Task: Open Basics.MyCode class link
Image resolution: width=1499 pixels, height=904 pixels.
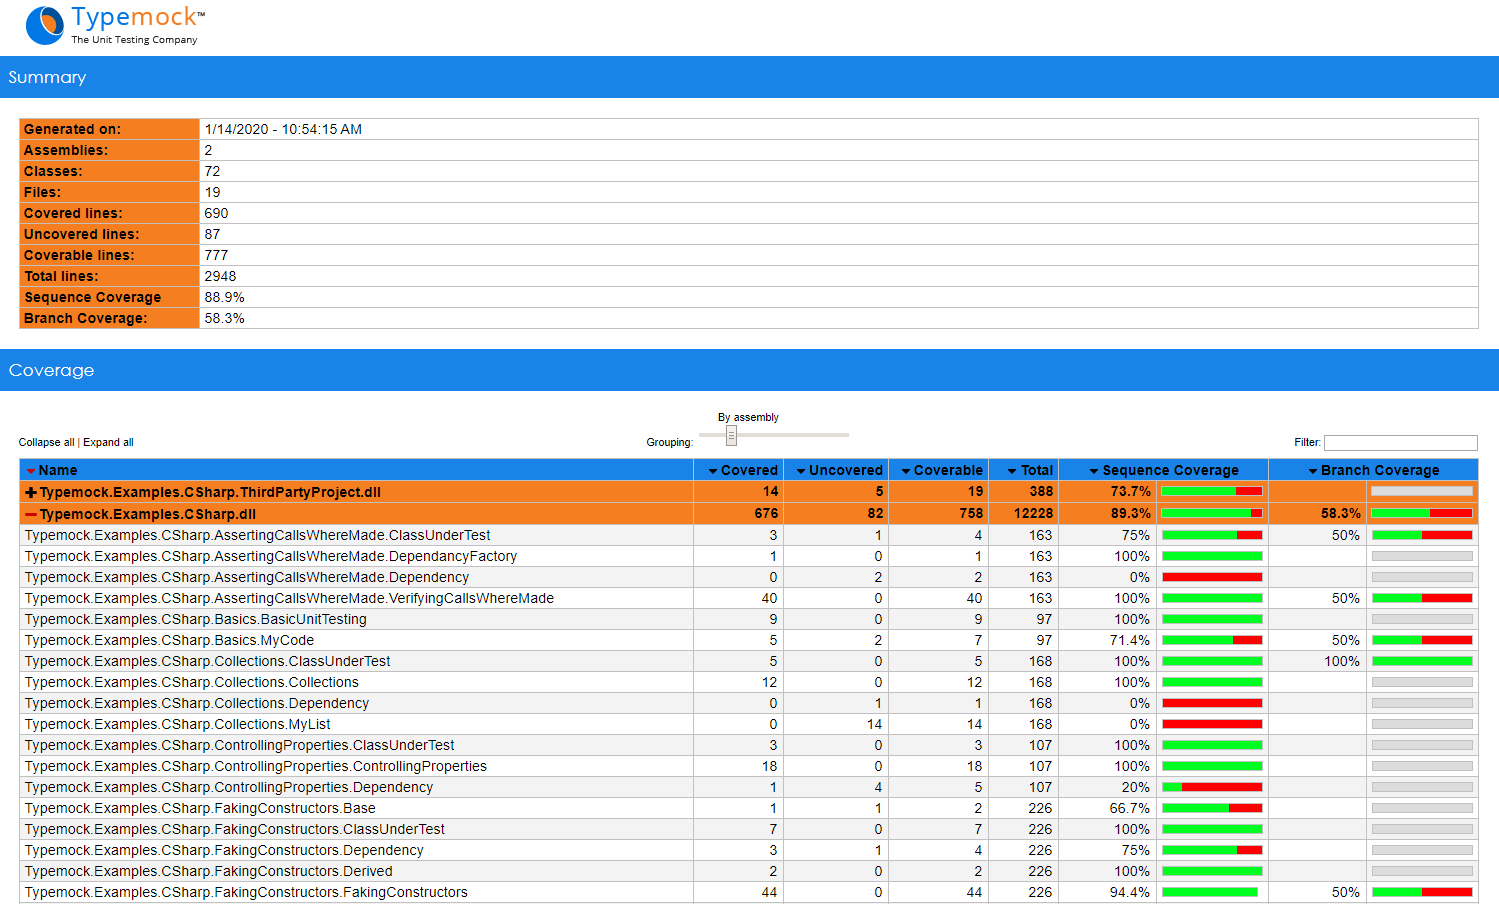Action: [x=169, y=640]
